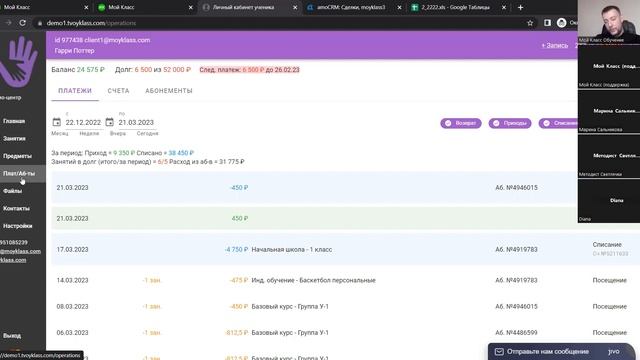This screenshot has height=360, width=640.
Task: Click the Начальная школа - 1 класс entry
Action: pyautogui.click(x=292, y=249)
